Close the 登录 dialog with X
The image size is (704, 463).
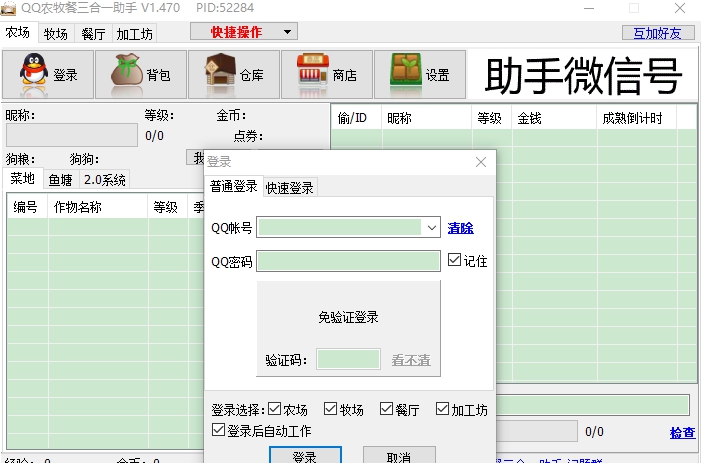(481, 162)
